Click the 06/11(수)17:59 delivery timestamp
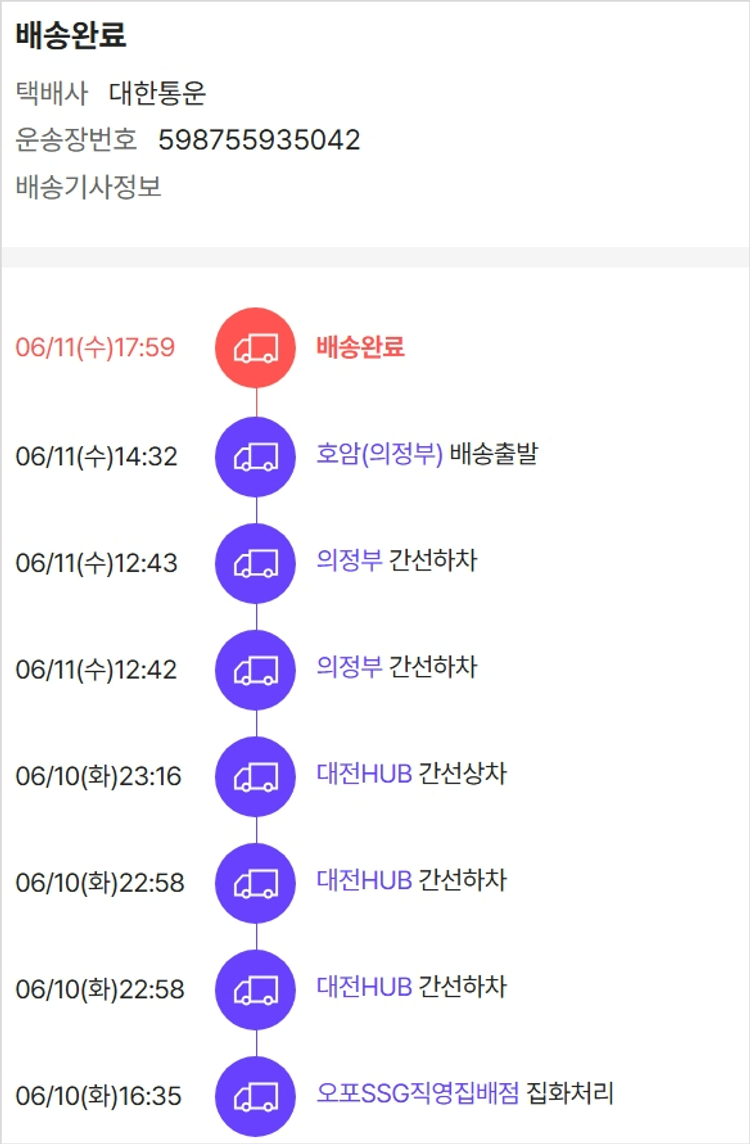The width and height of the screenshot is (750, 1144). click(x=95, y=348)
